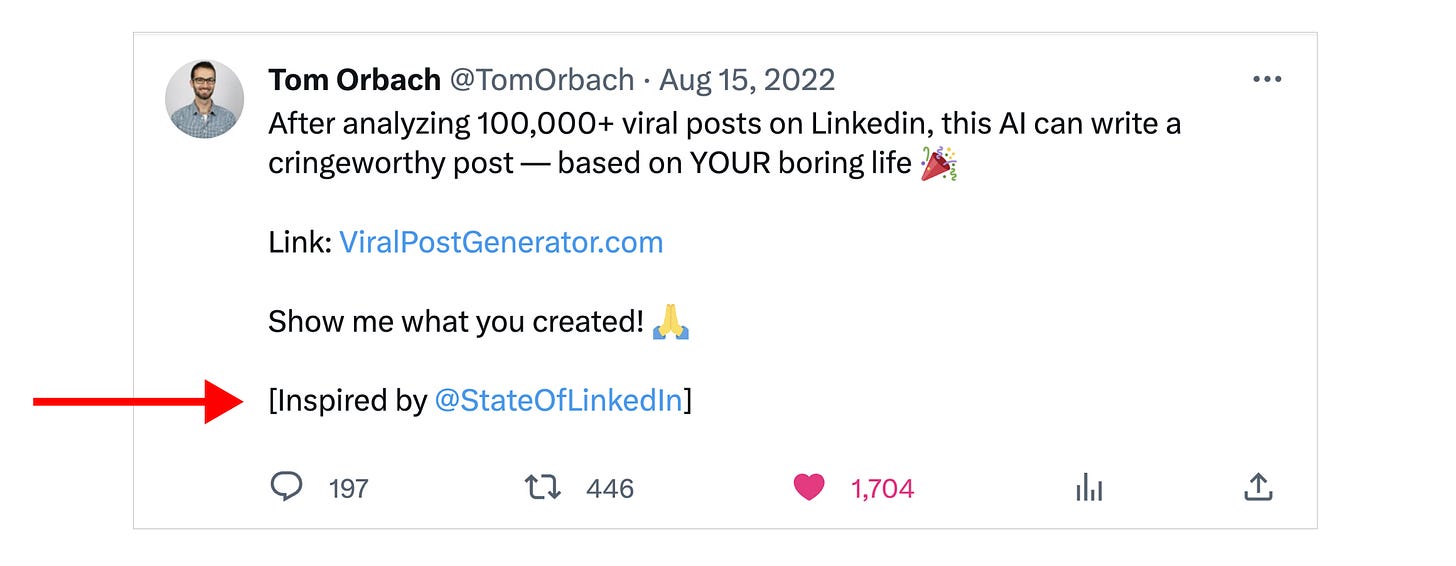Click the reply speech bubble icon
This screenshot has width=1456, height=566.
point(287,487)
